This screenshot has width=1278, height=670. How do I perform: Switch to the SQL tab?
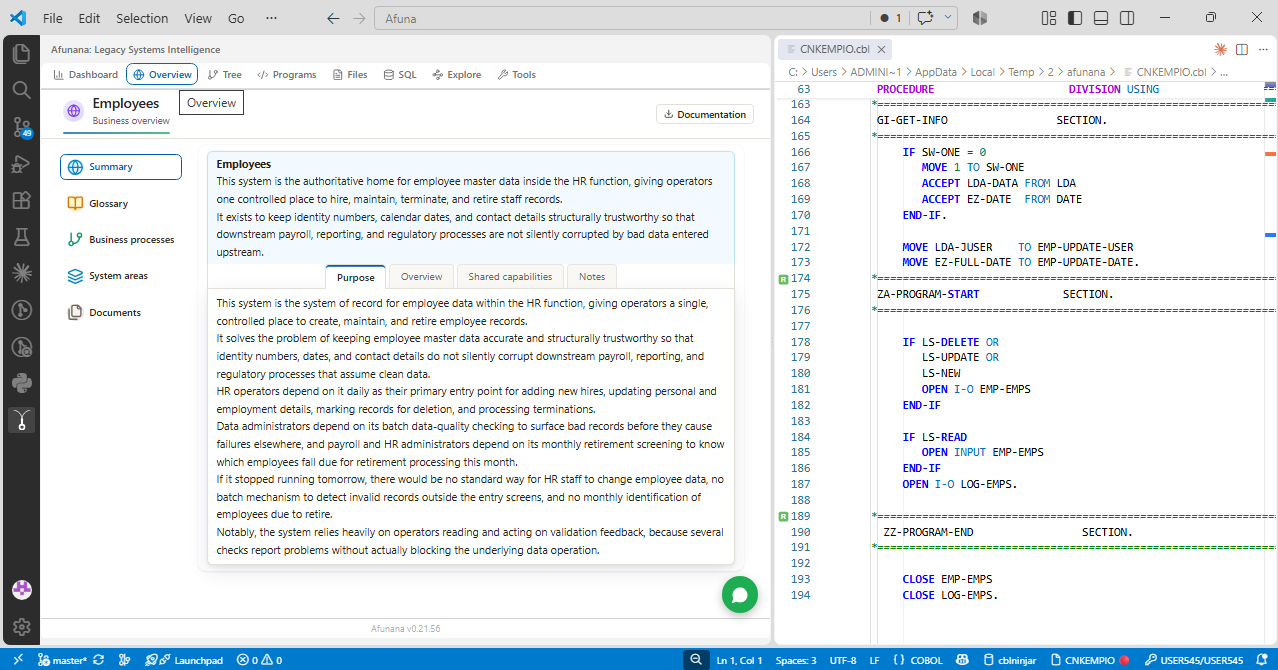(x=400, y=75)
